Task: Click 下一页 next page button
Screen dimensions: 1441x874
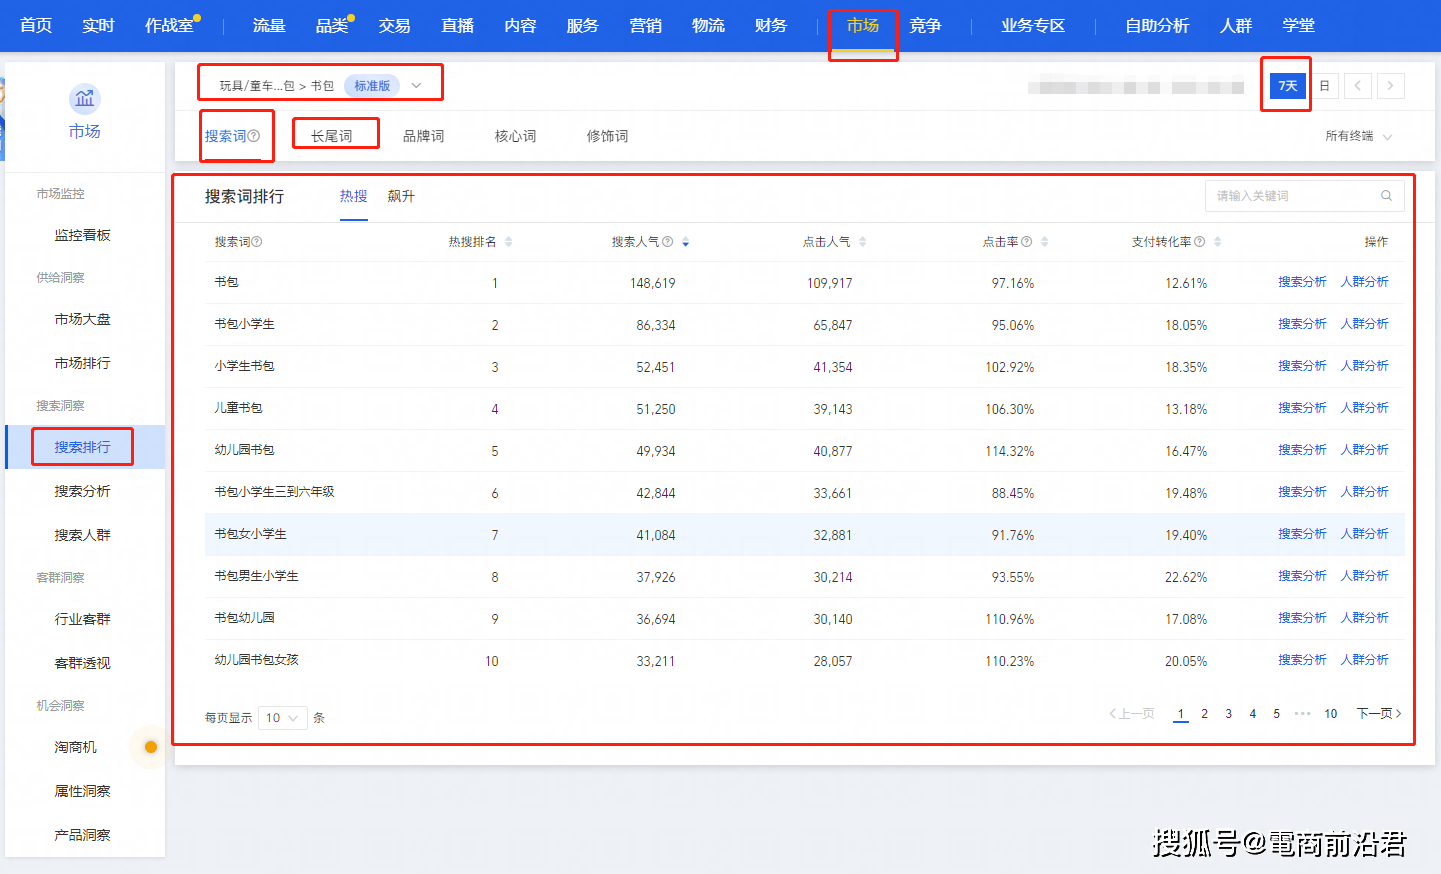Action: 1379,714
